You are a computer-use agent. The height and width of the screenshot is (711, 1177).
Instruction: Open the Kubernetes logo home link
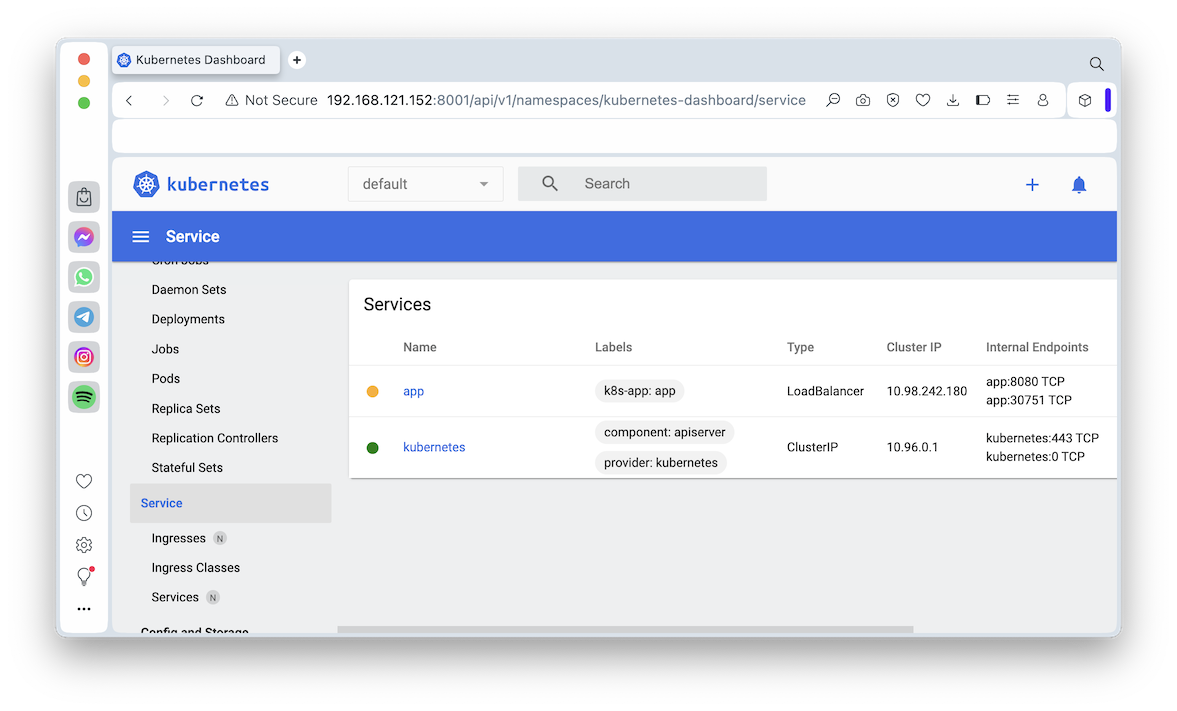click(201, 184)
